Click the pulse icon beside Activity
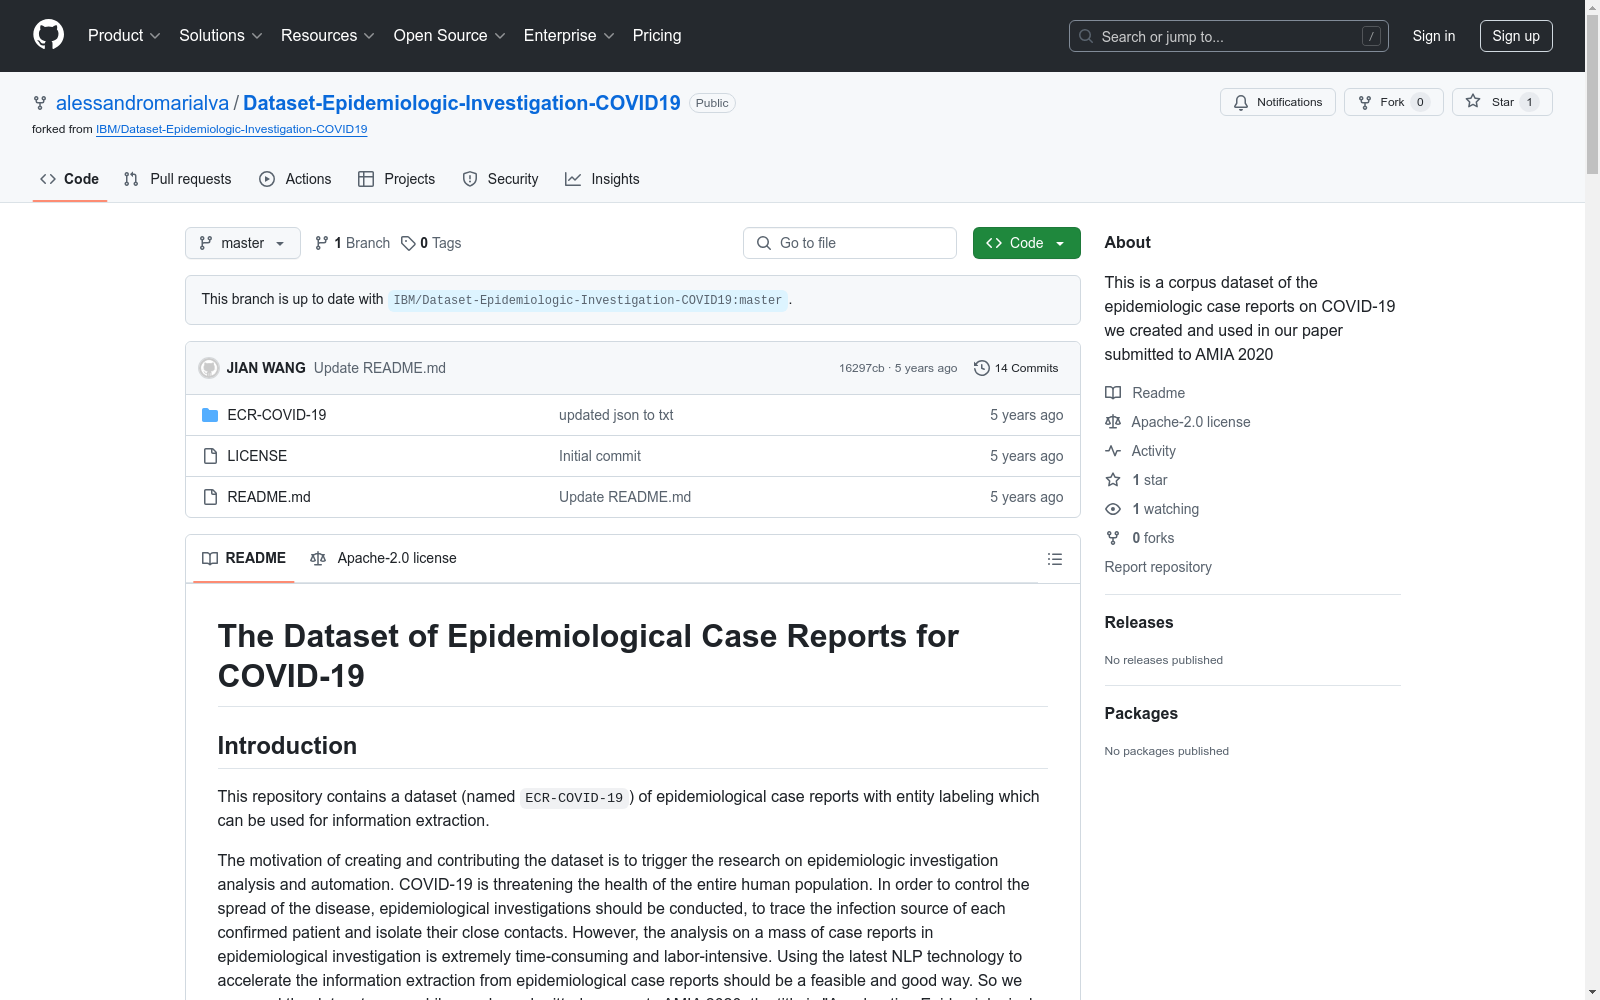Screen dimensions: 1600x1000 [1113, 451]
